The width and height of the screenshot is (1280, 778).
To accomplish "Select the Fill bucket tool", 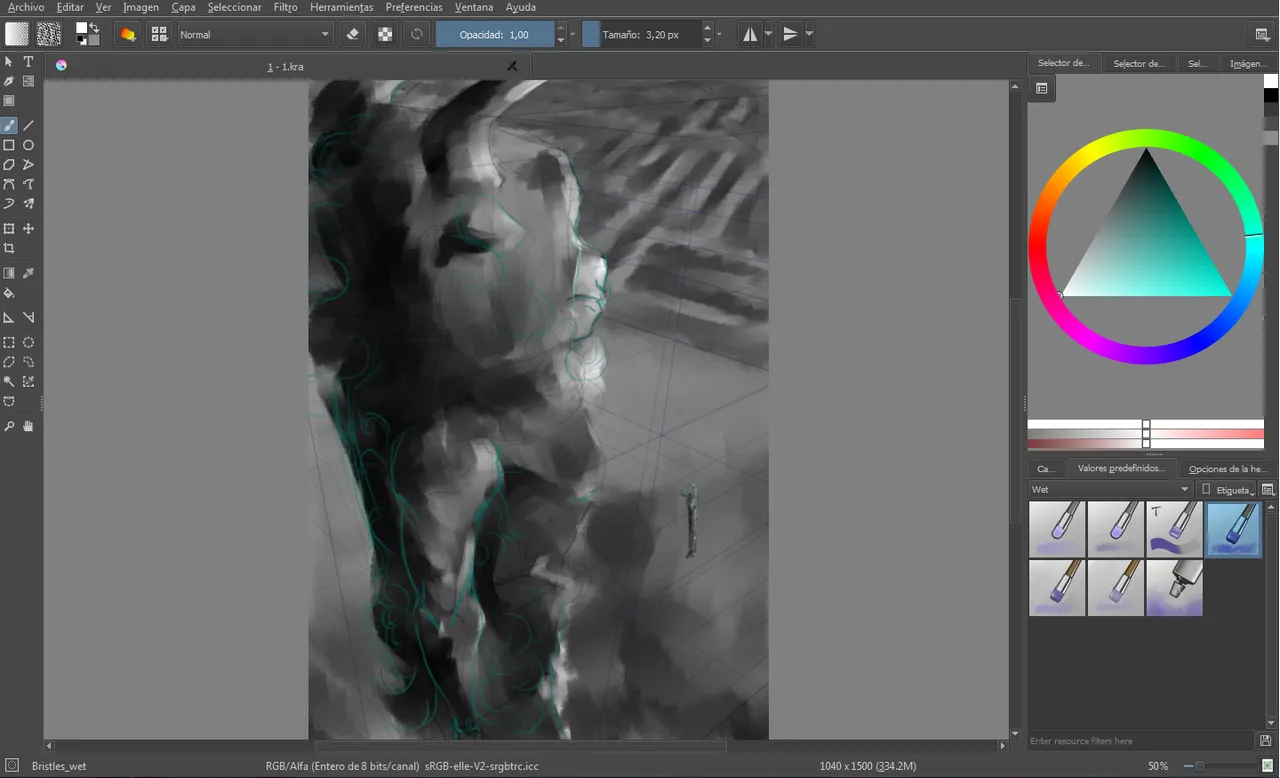I will (x=9, y=294).
